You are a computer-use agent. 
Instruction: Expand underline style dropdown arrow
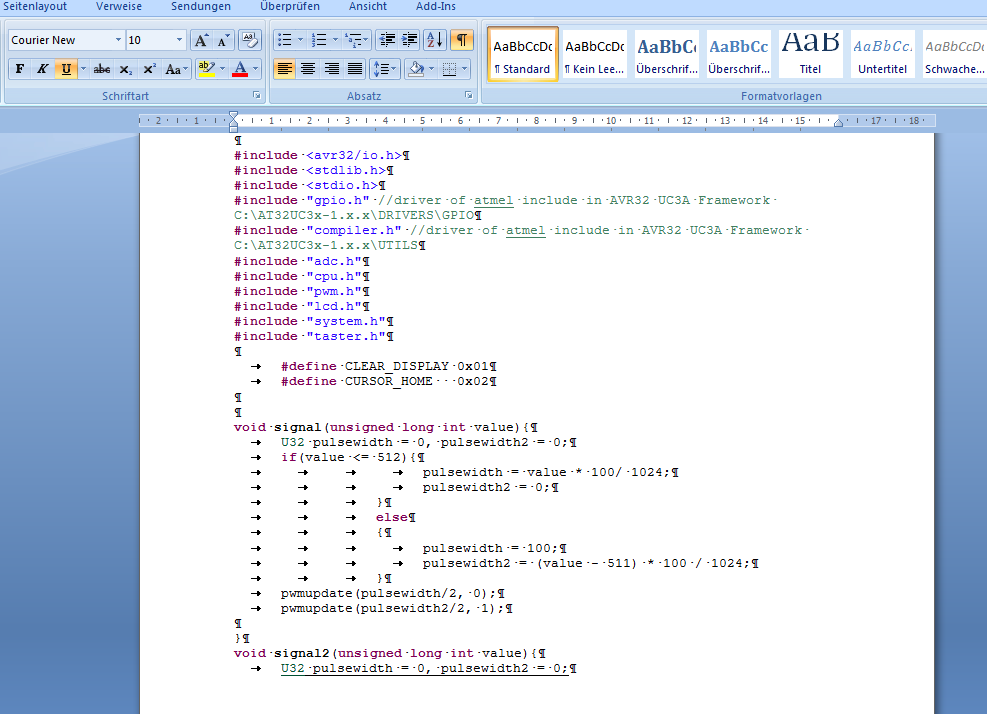point(83,69)
